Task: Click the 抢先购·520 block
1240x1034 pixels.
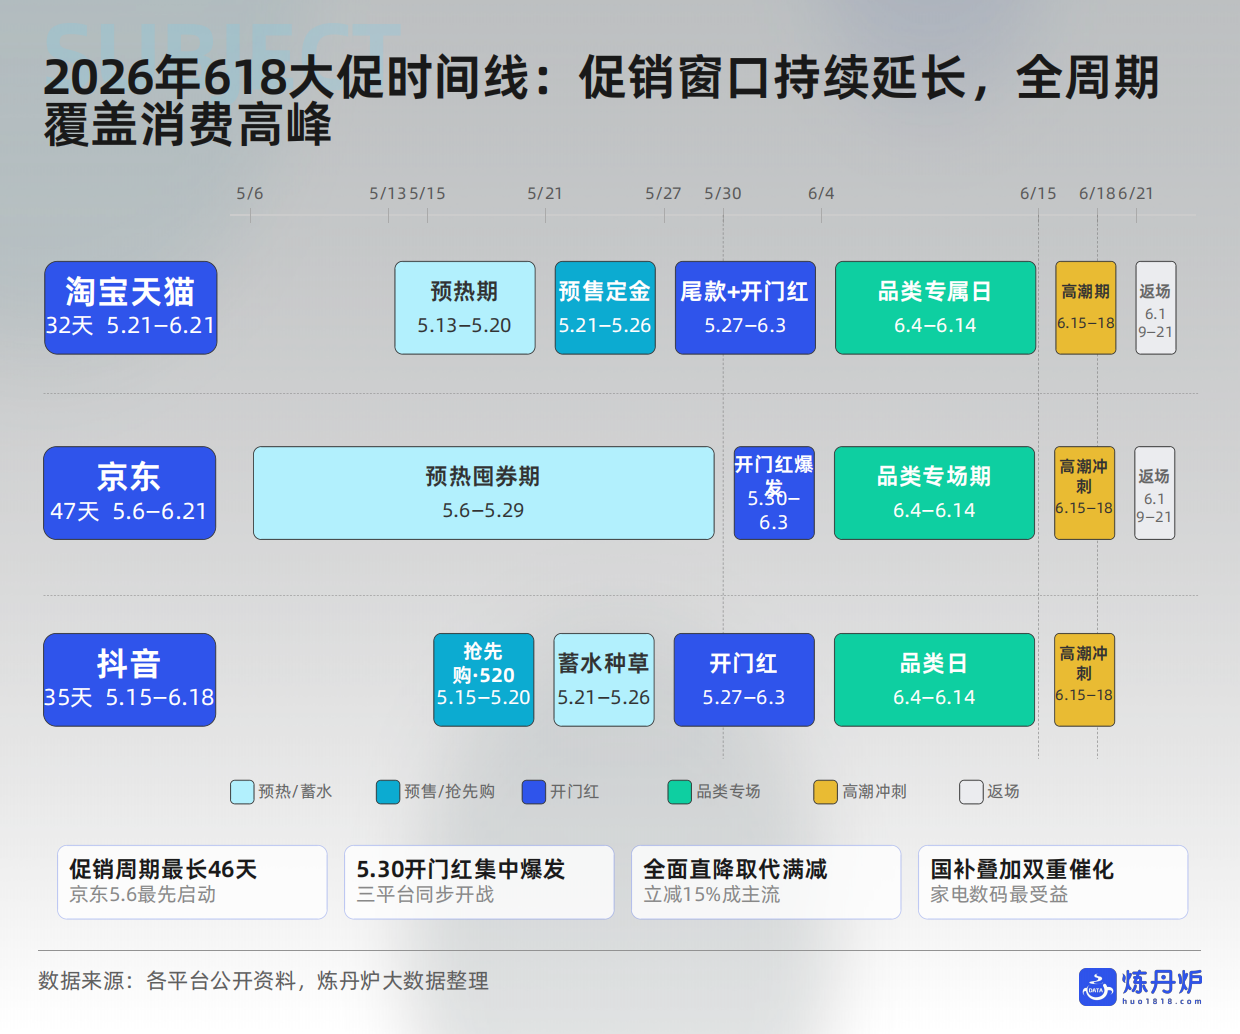Action: (484, 680)
